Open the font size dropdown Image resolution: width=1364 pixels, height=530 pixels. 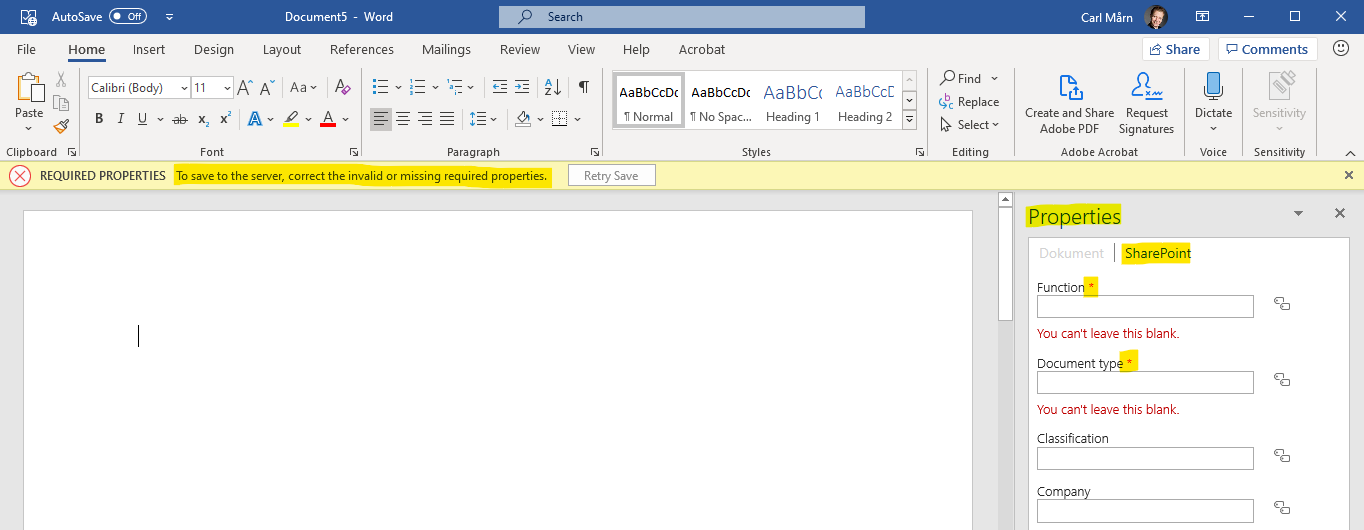(x=227, y=88)
